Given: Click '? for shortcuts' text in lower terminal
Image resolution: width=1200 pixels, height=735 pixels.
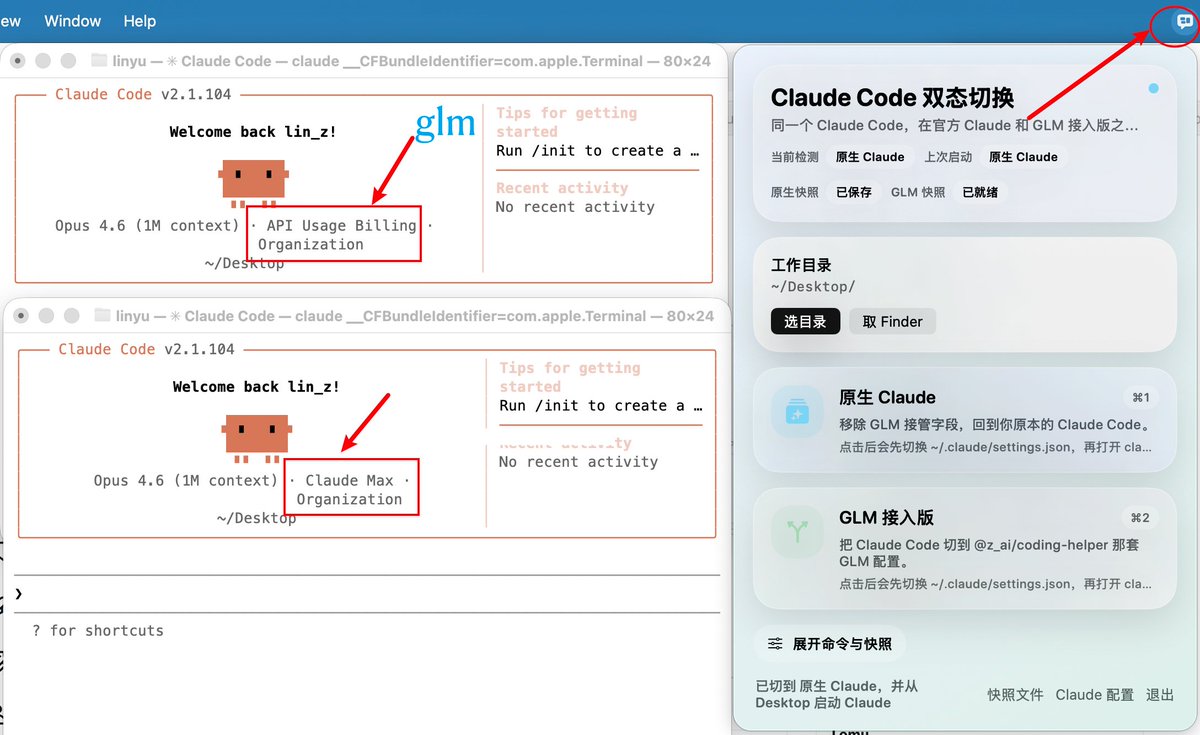Looking at the screenshot, I should click(98, 630).
